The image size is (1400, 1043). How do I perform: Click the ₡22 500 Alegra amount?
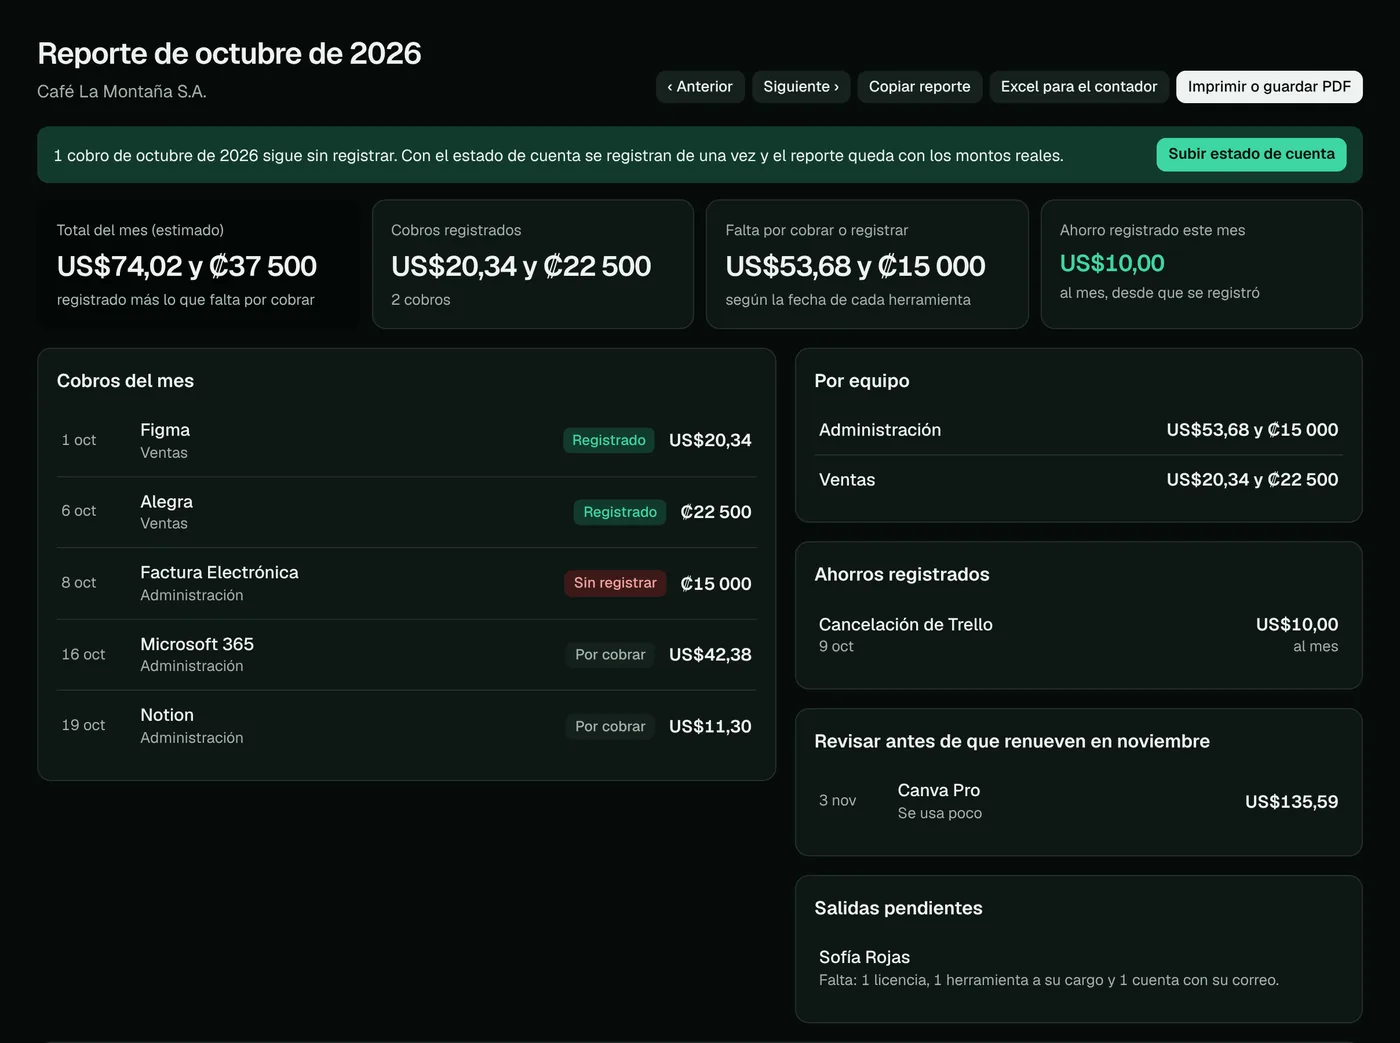pos(716,512)
